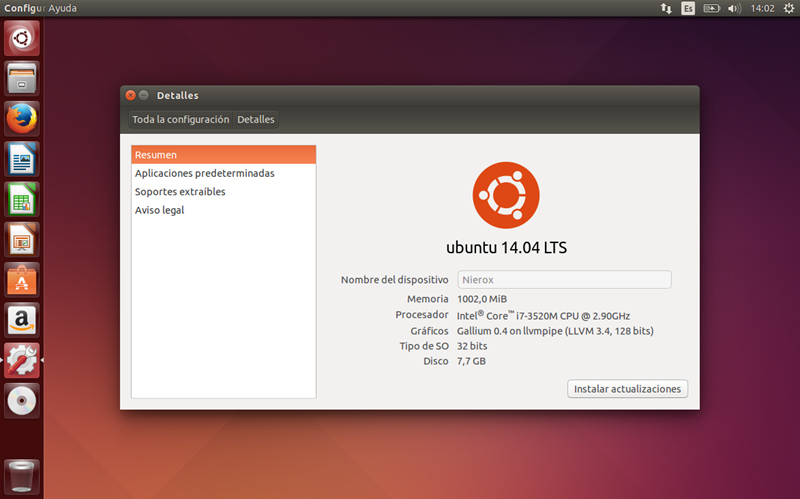Viewport: 800px width, 499px height.
Task: Open Ubuntu Software Center
Action: point(21,280)
